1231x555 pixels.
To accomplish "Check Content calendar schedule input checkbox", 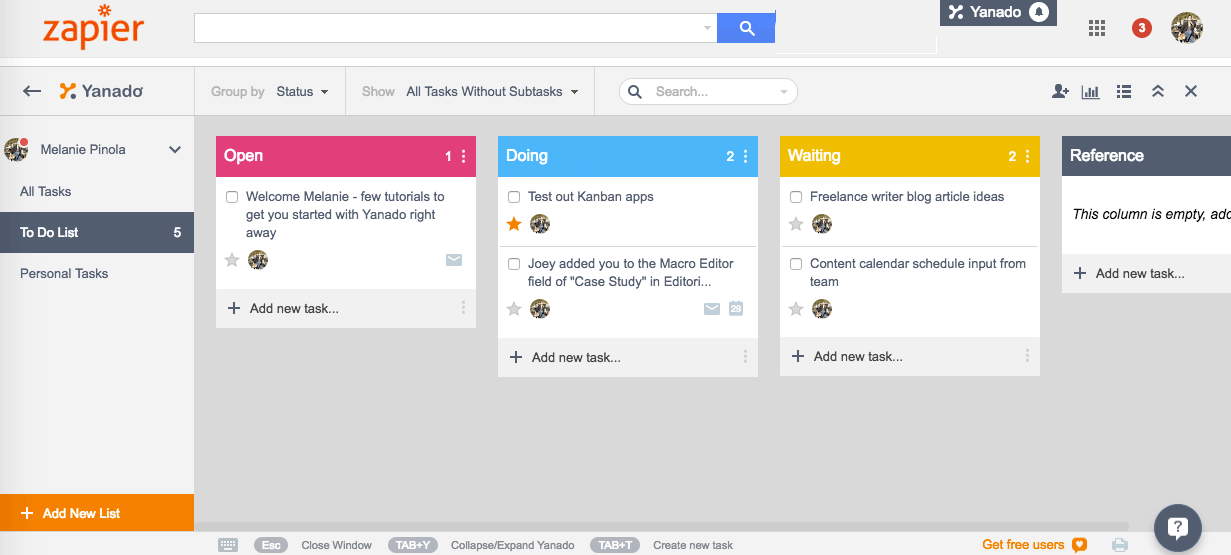I will coord(796,264).
